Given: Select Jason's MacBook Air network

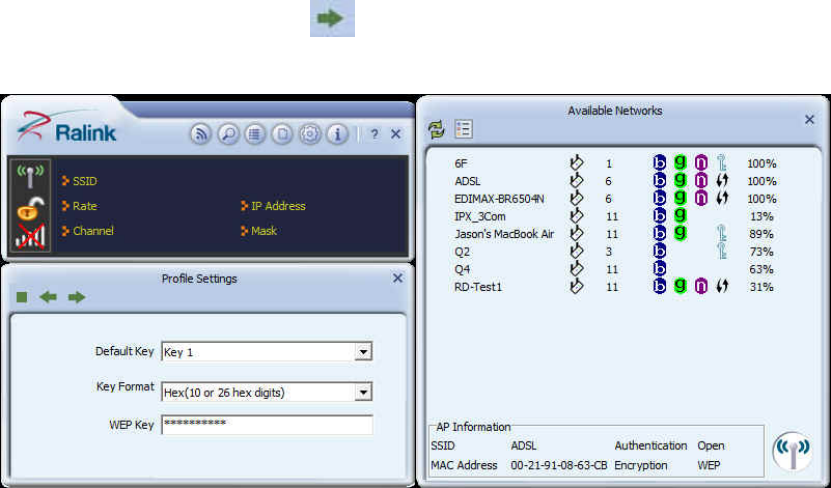Looking at the screenshot, I should (x=504, y=234).
